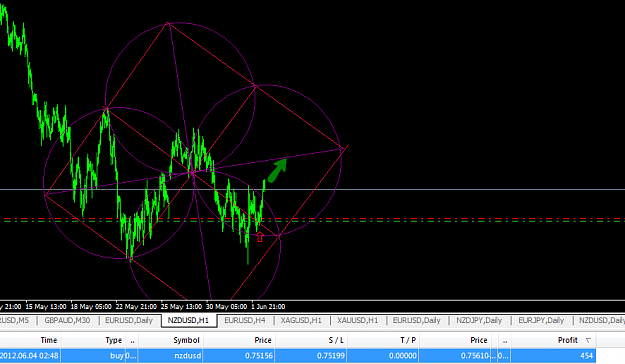Click the red buy arrow marker on chart

[x=260, y=237]
